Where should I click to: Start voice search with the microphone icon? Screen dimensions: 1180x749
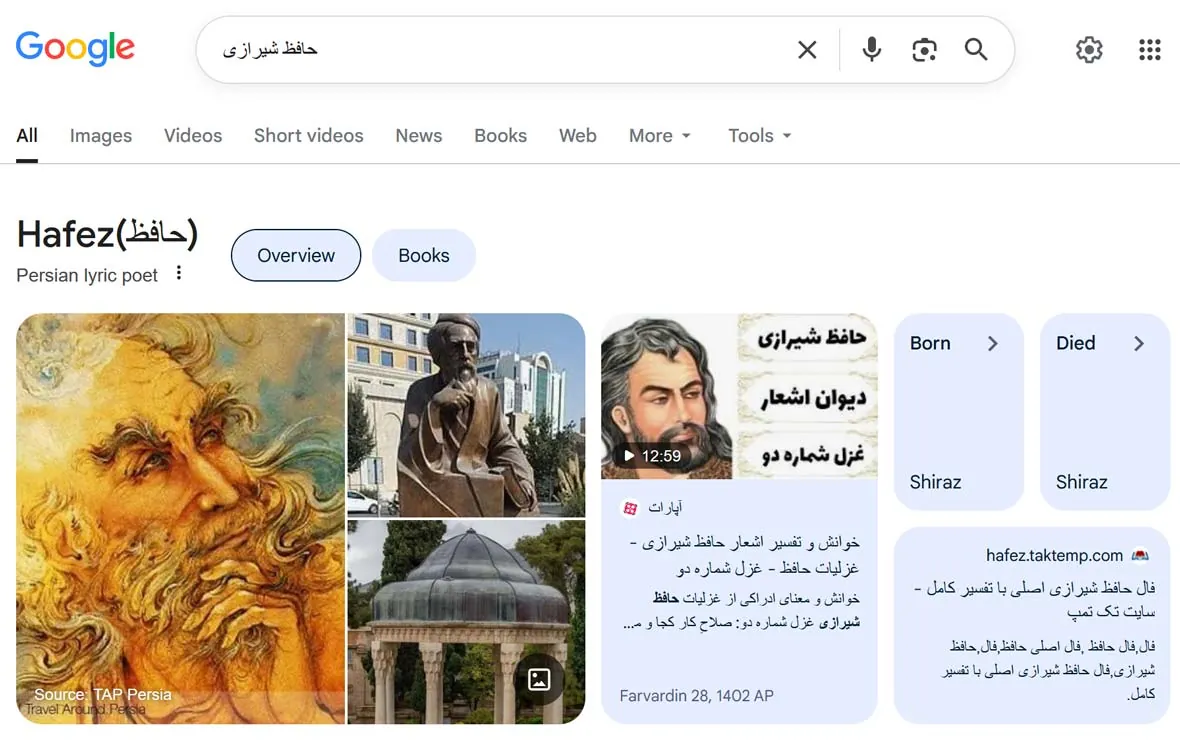pyautogui.click(x=871, y=50)
